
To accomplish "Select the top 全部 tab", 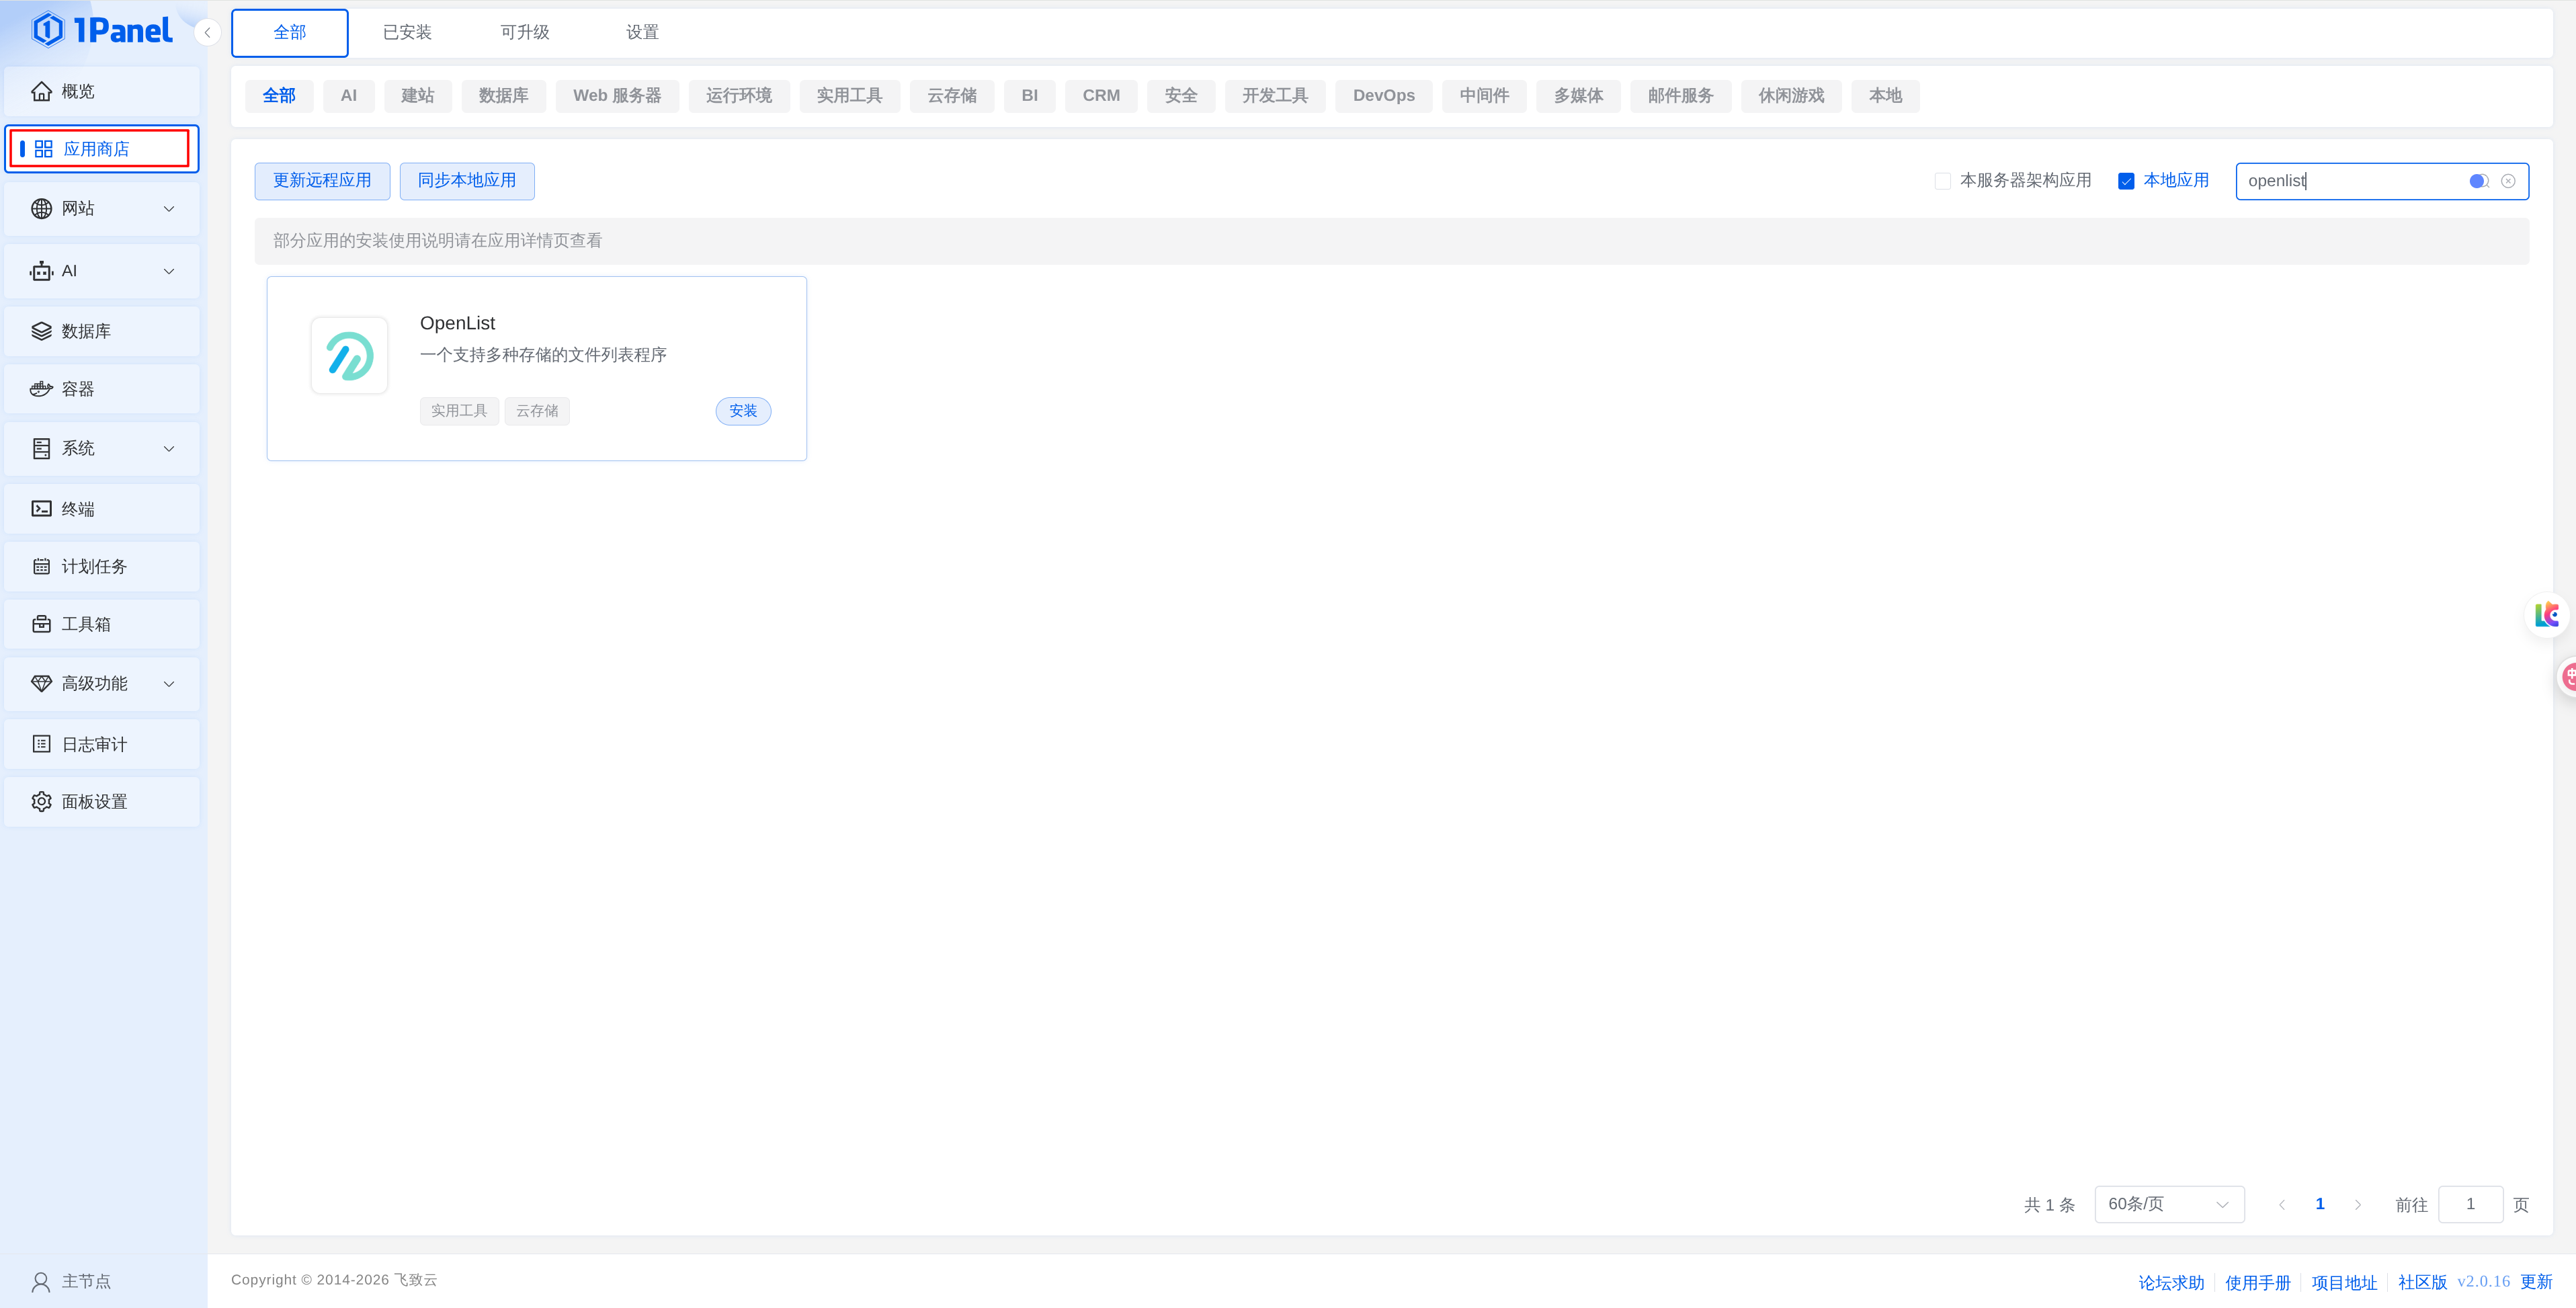I will pos(290,33).
